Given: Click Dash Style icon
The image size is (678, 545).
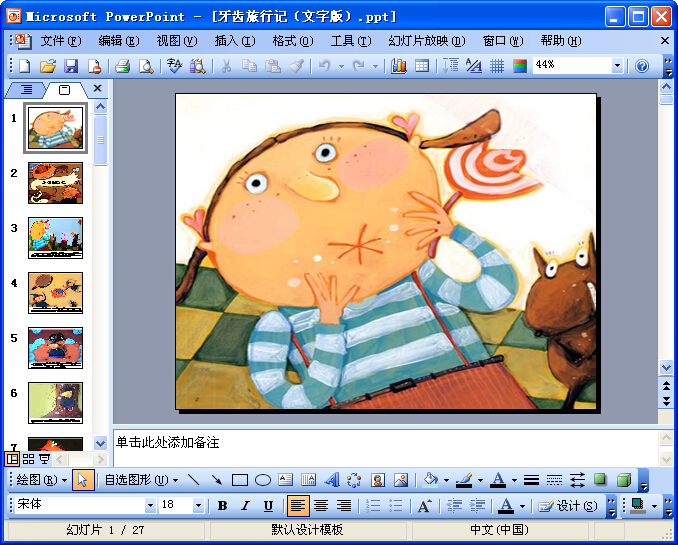Looking at the screenshot, I should 554,480.
